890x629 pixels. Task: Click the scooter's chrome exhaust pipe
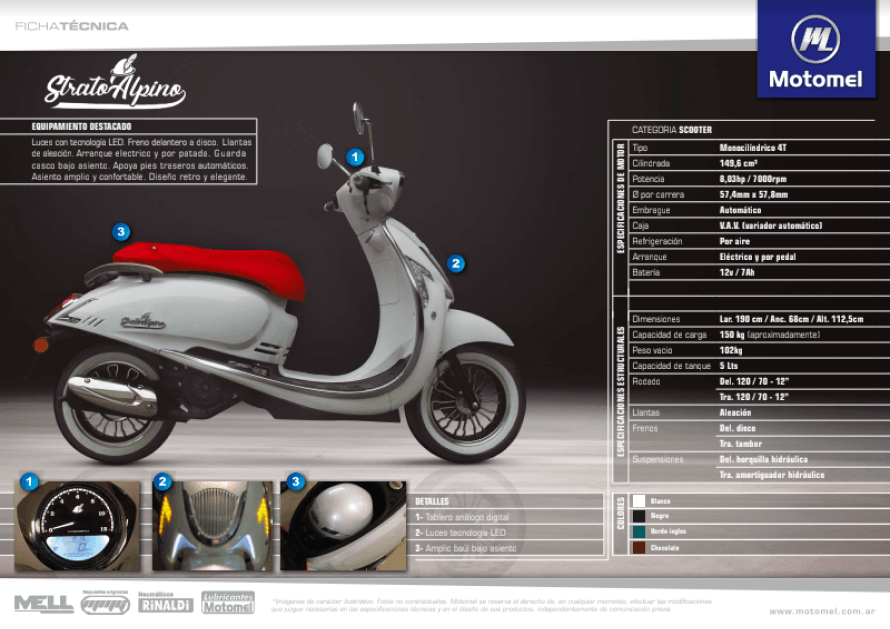point(112,394)
